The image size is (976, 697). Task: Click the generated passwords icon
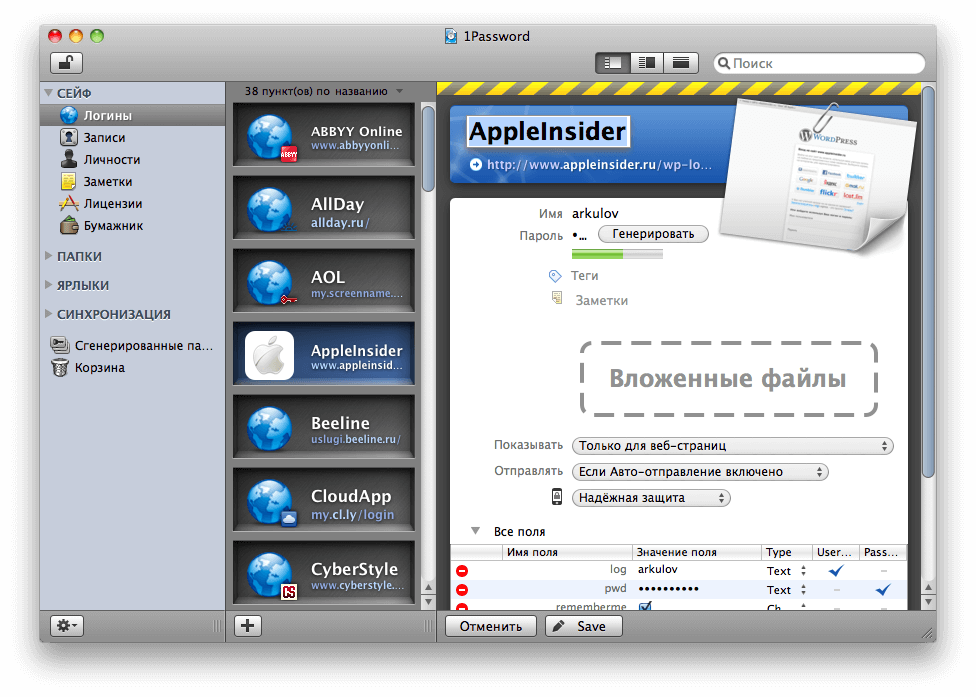[x=60, y=345]
